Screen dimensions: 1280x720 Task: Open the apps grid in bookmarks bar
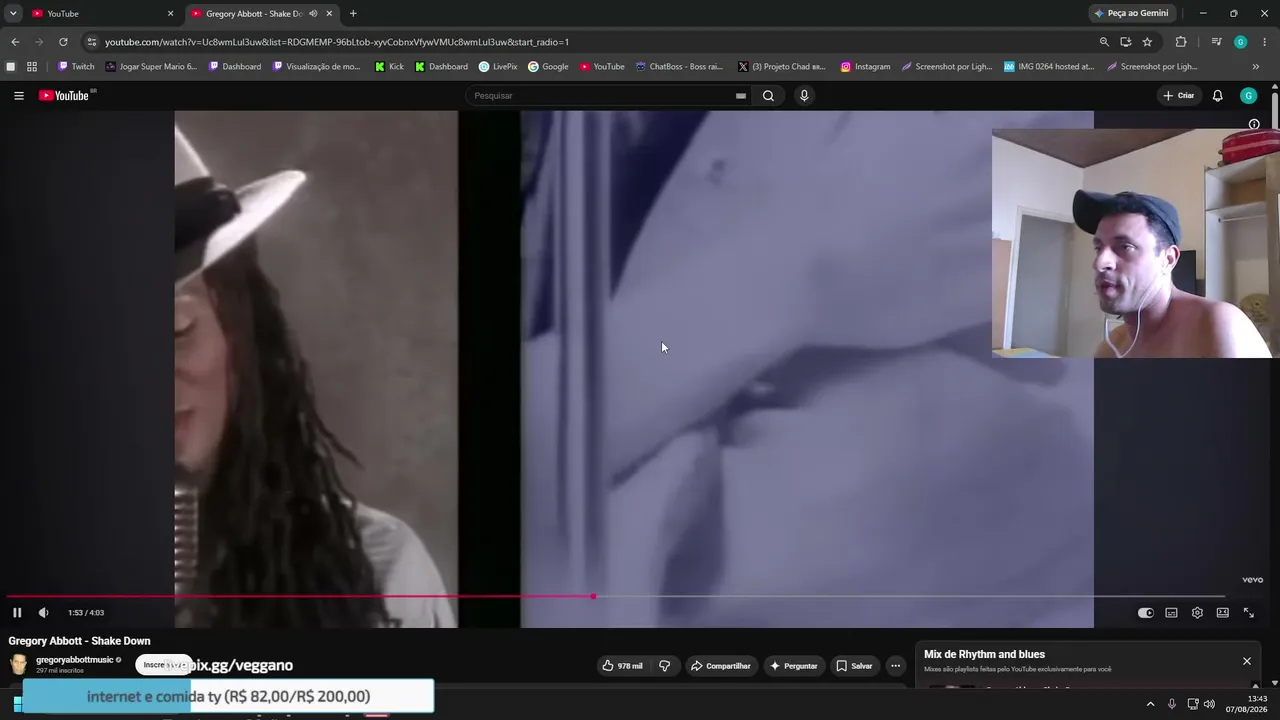pyautogui.click(x=32, y=67)
